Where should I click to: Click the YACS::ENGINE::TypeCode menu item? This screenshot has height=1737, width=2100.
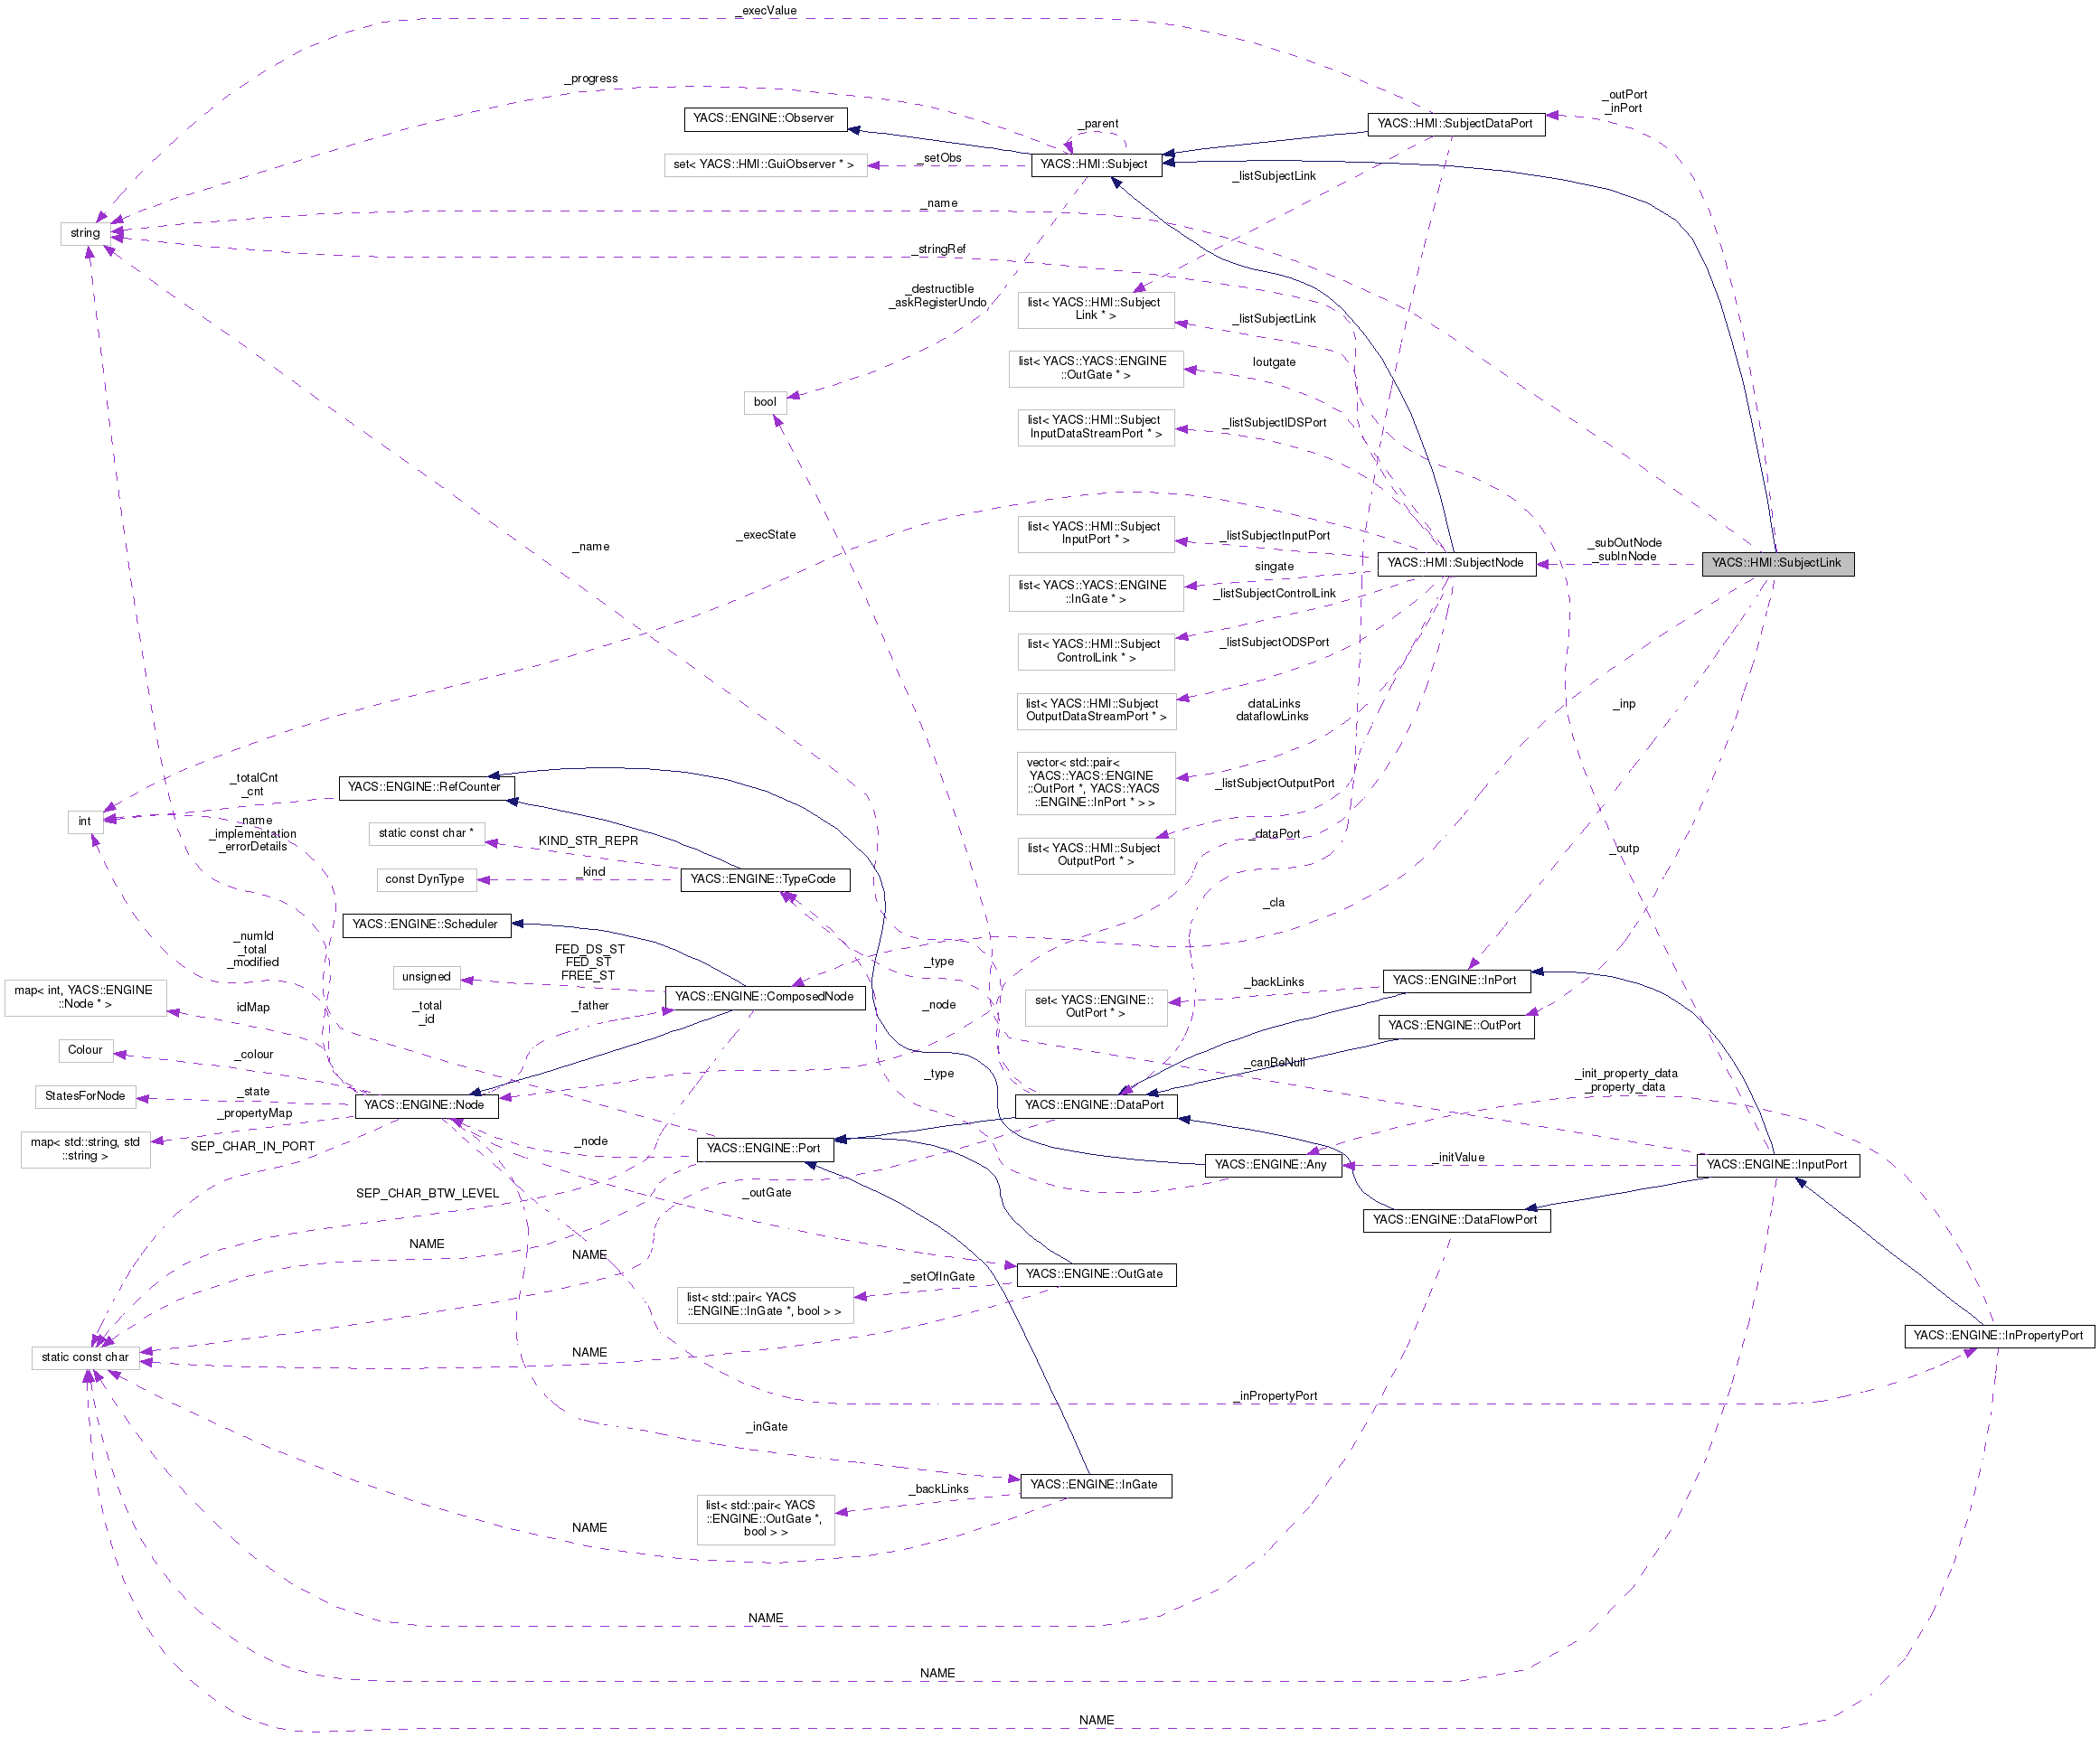(803, 876)
